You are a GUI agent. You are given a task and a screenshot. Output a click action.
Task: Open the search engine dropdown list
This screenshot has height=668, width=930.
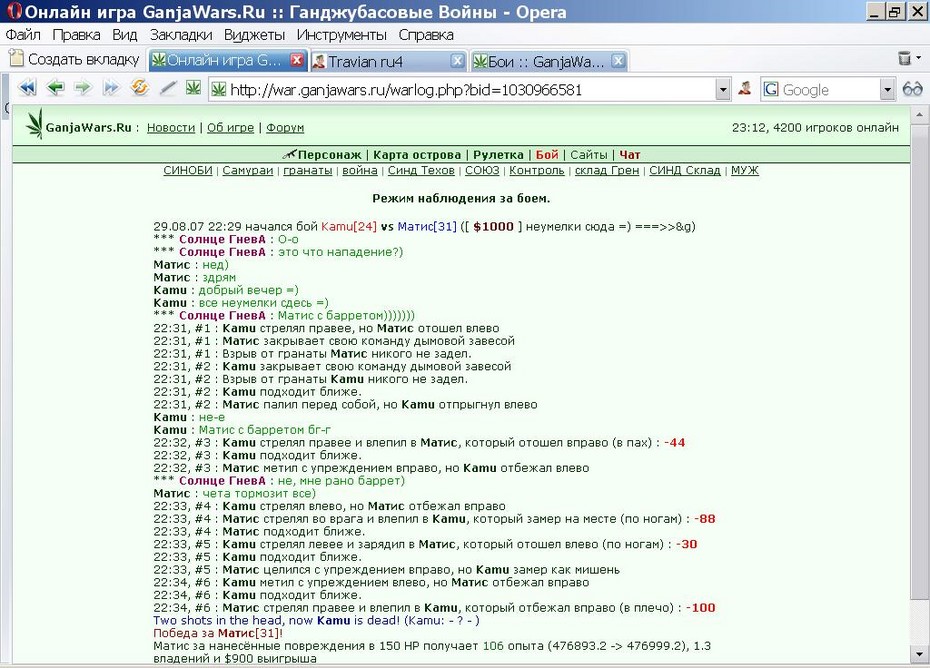click(x=887, y=90)
